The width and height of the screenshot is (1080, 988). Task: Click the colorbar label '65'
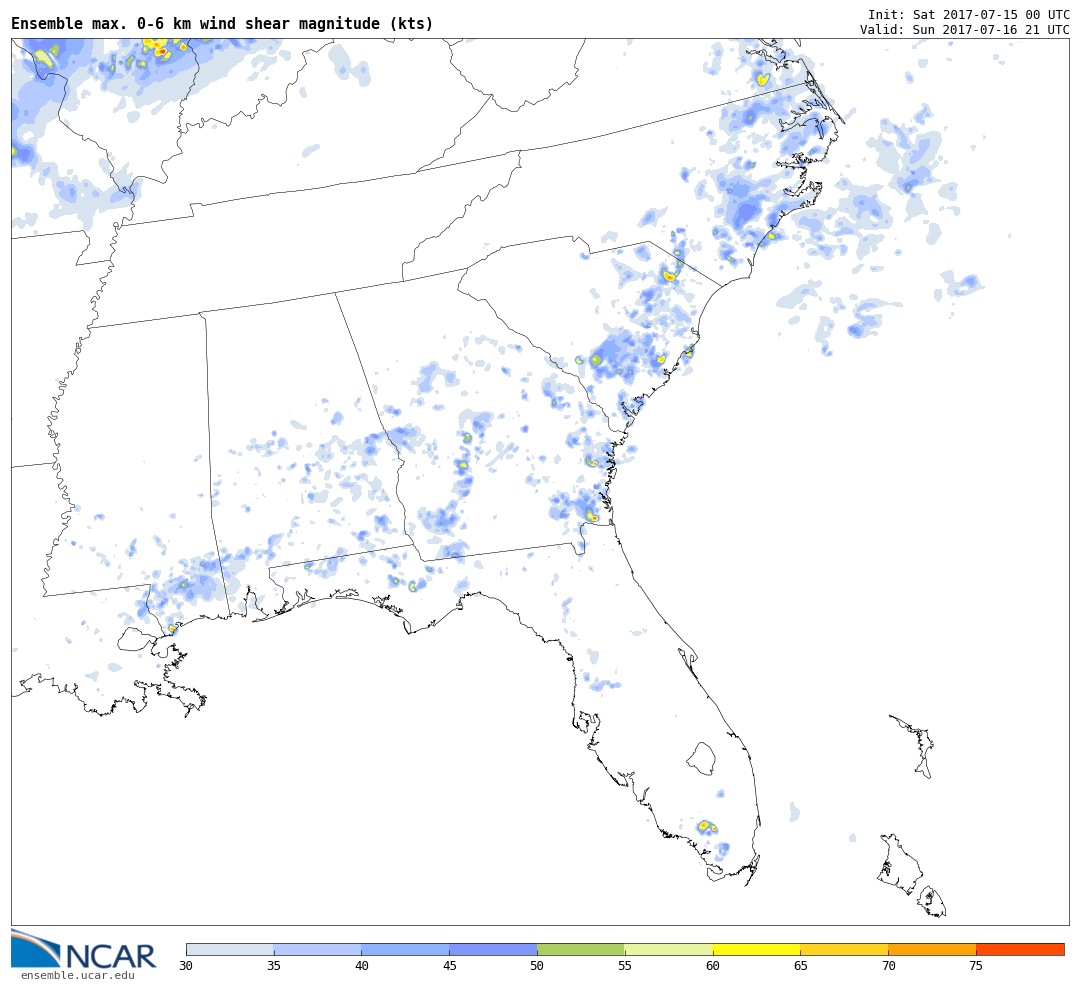pos(800,966)
